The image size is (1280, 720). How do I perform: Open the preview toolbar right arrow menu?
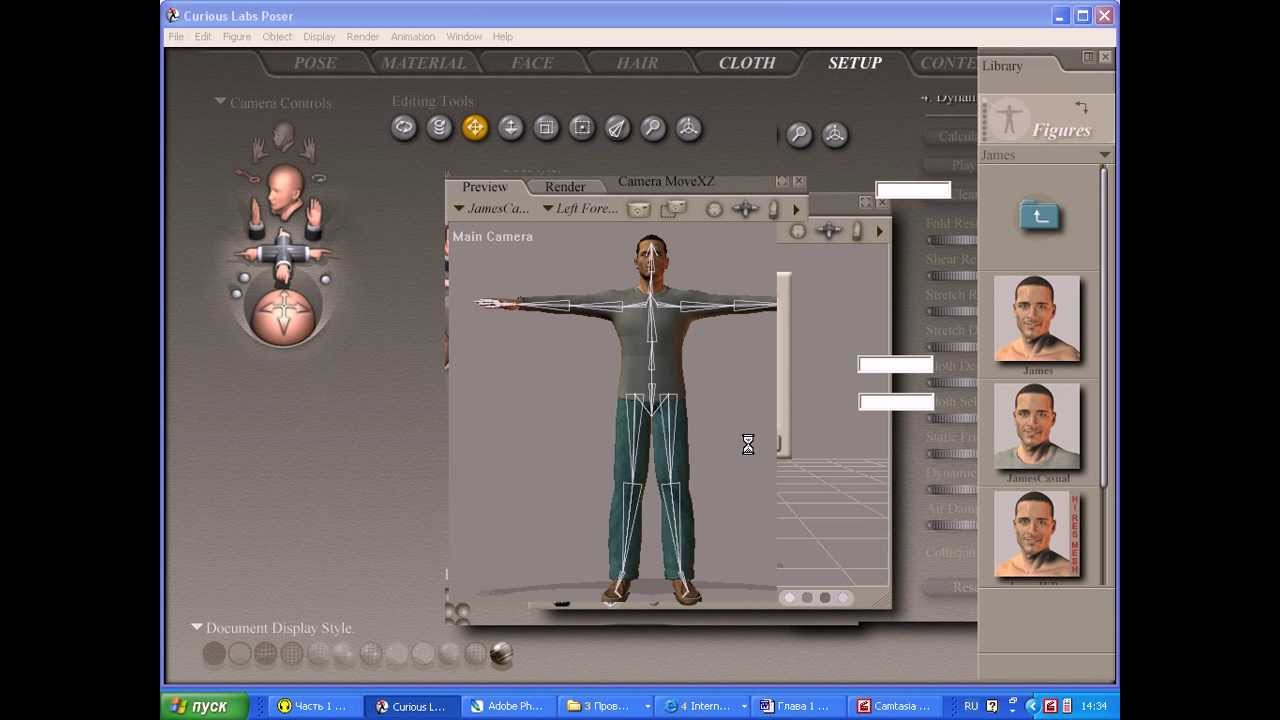[796, 209]
